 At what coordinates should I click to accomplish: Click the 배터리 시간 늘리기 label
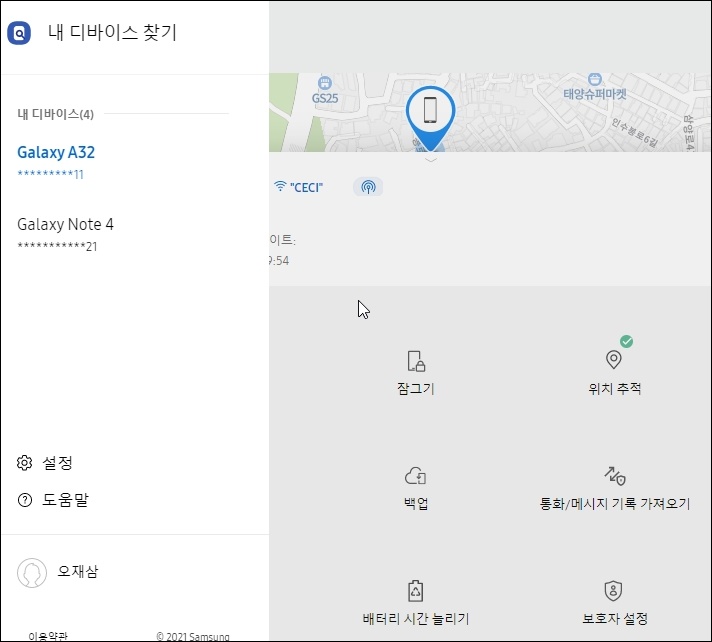416,618
